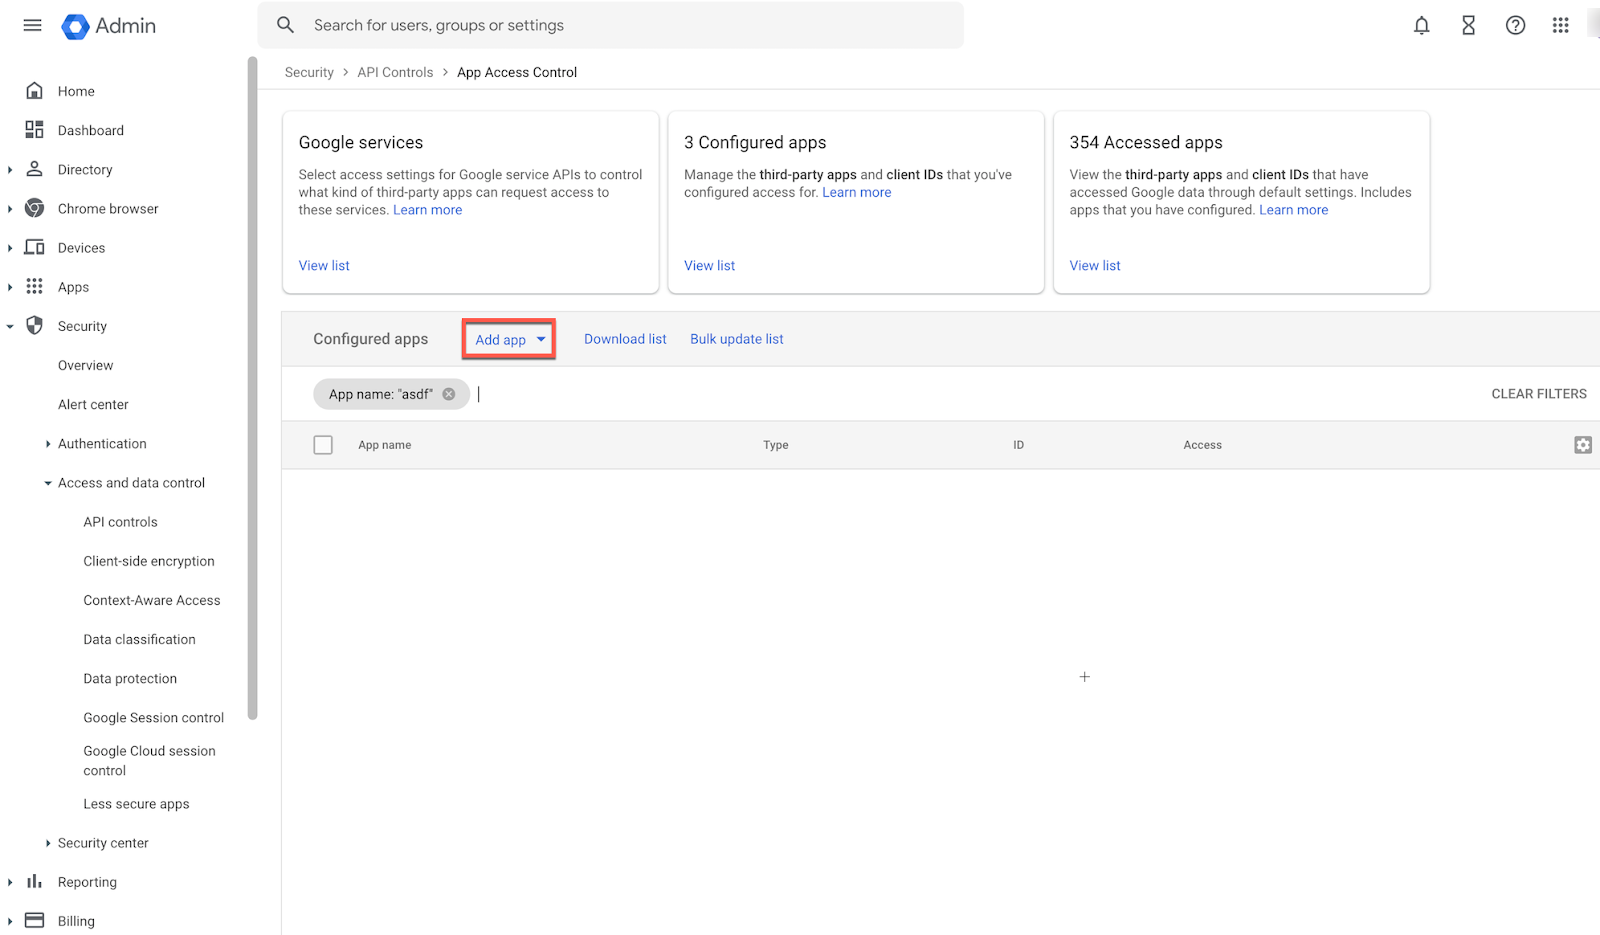
Task: Open the Google apps grid launcher
Action: pos(1560,25)
